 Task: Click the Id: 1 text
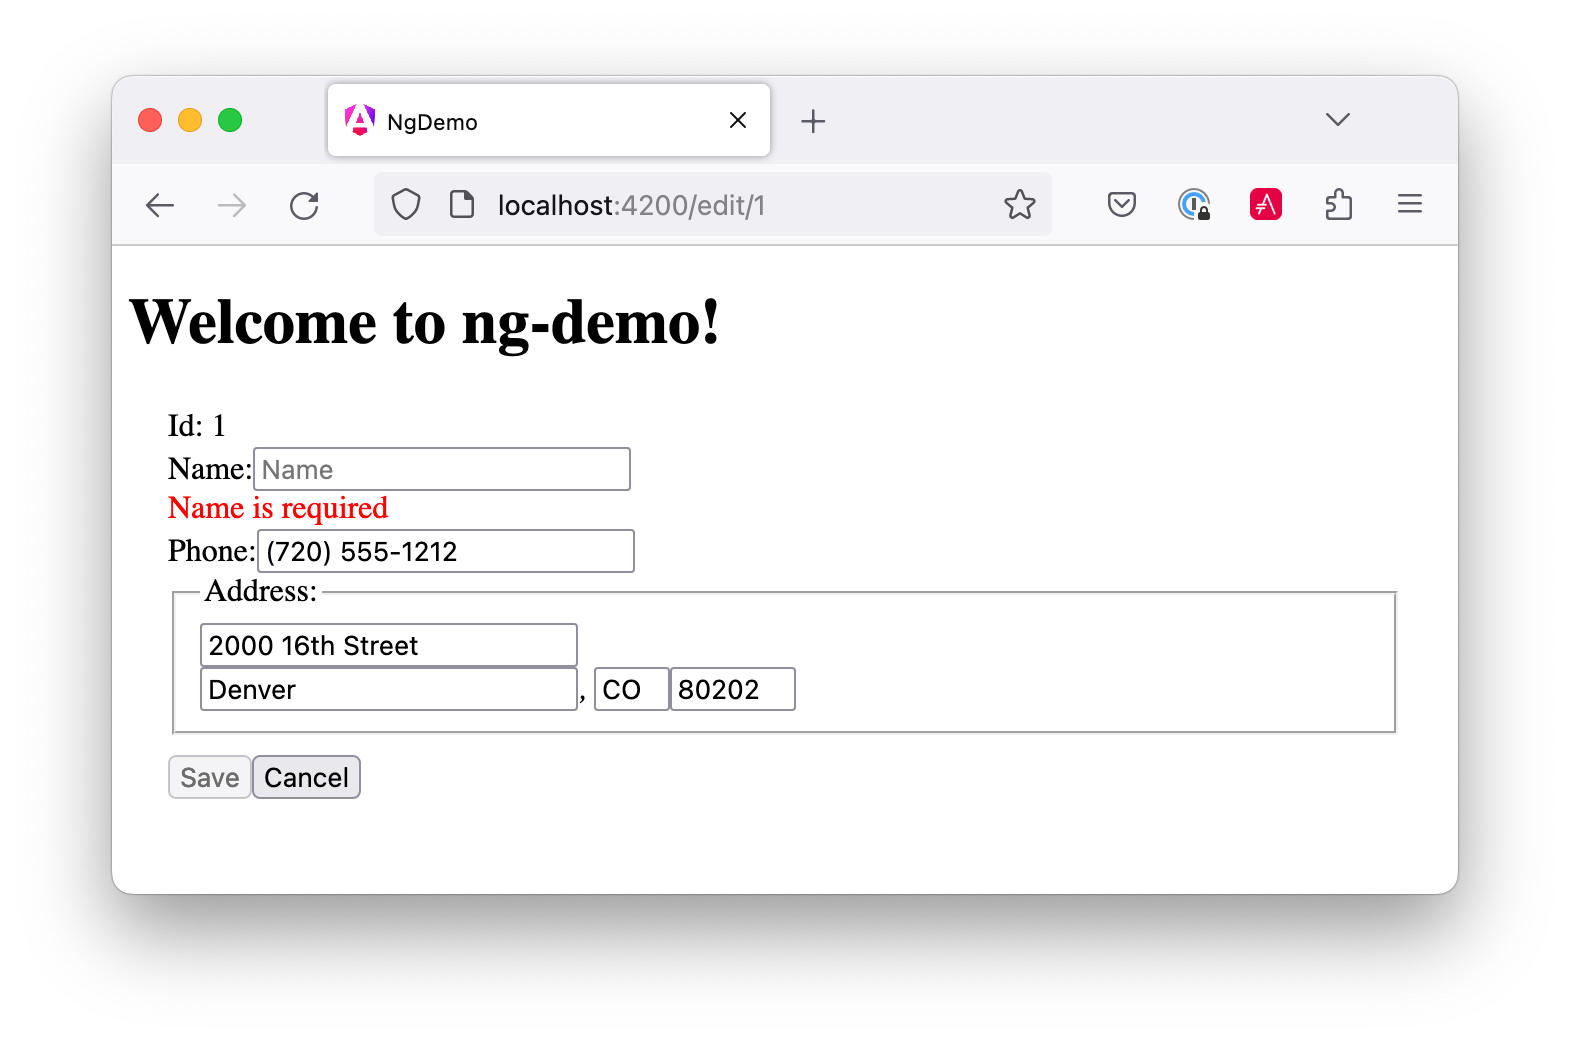pyautogui.click(x=197, y=426)
